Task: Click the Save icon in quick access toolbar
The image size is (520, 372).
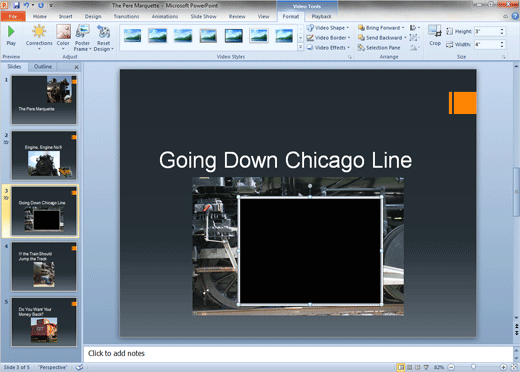Action: tap(16, 5)
